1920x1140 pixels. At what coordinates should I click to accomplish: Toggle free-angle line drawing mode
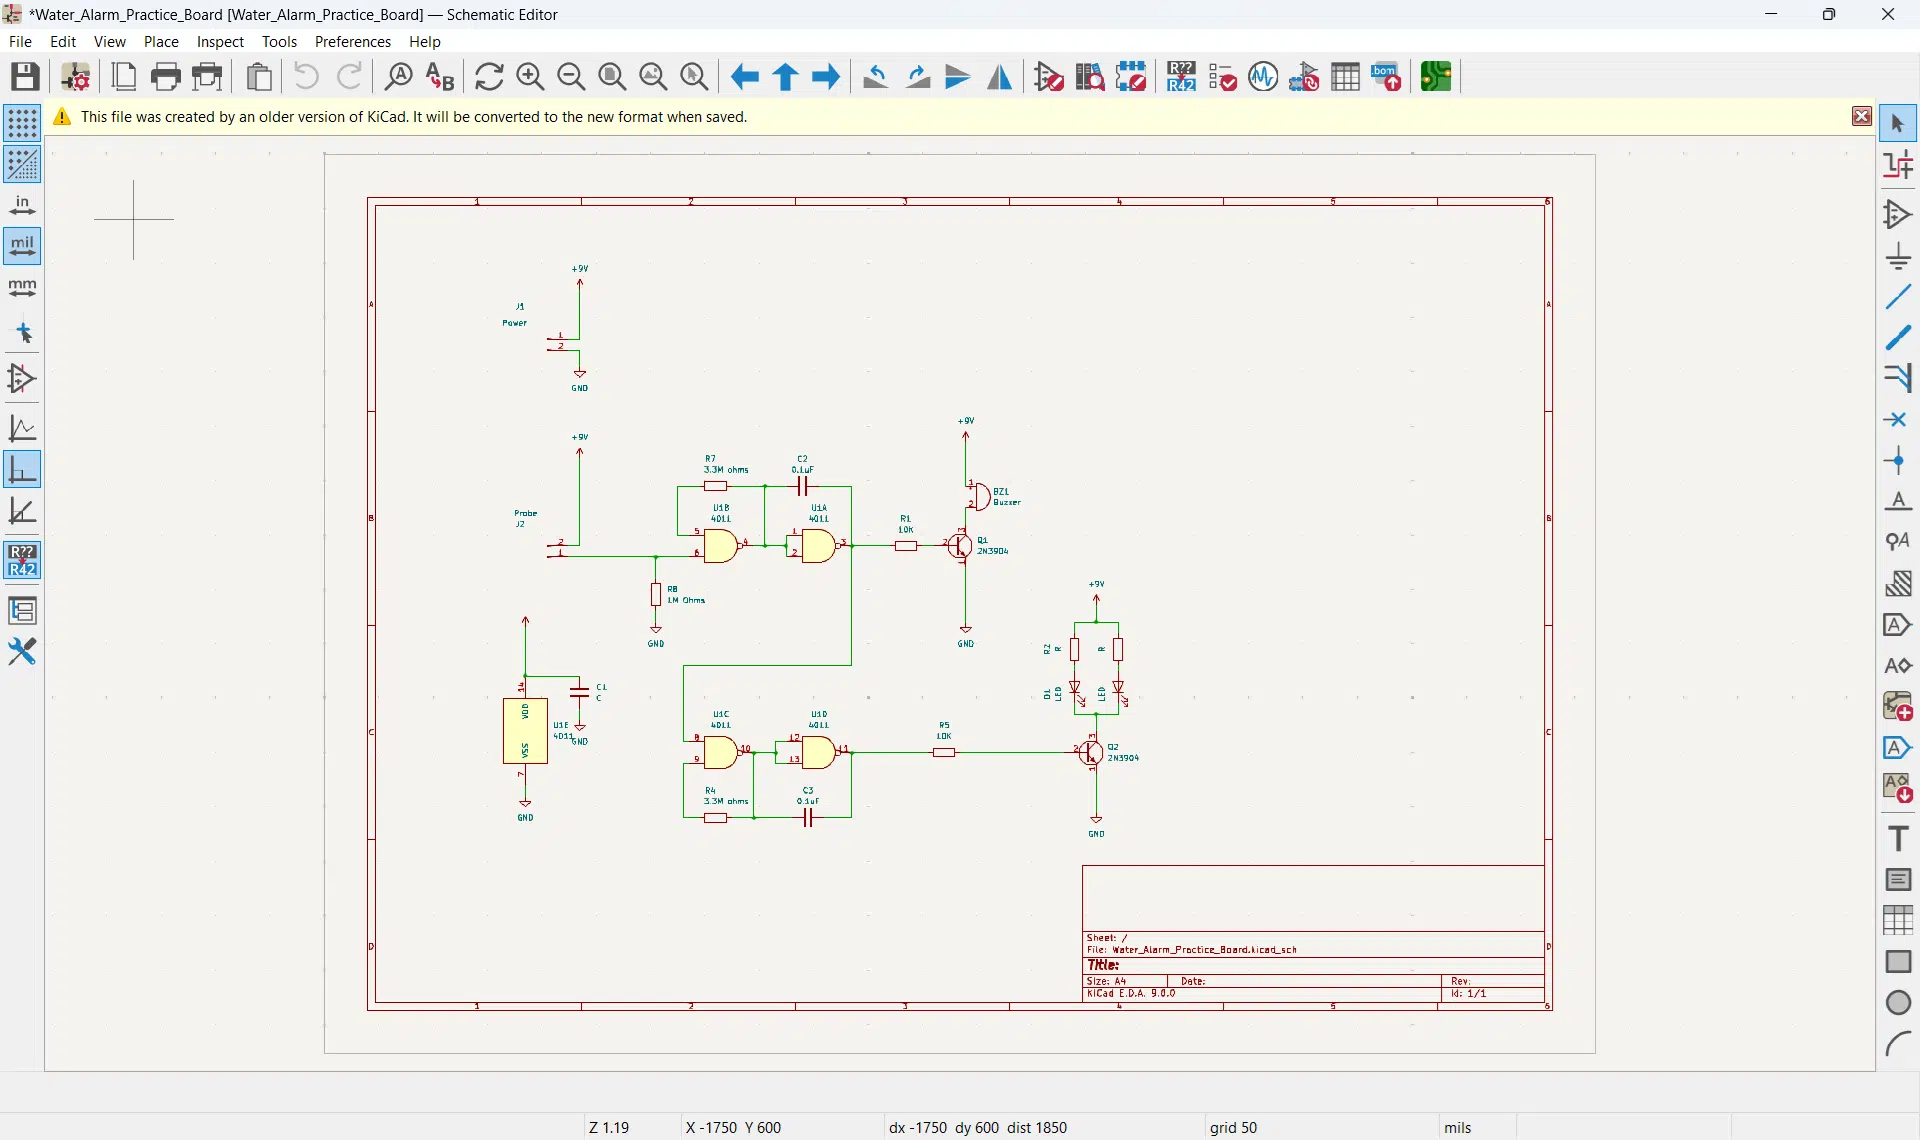pyautogui.click(x=22, y=429)
